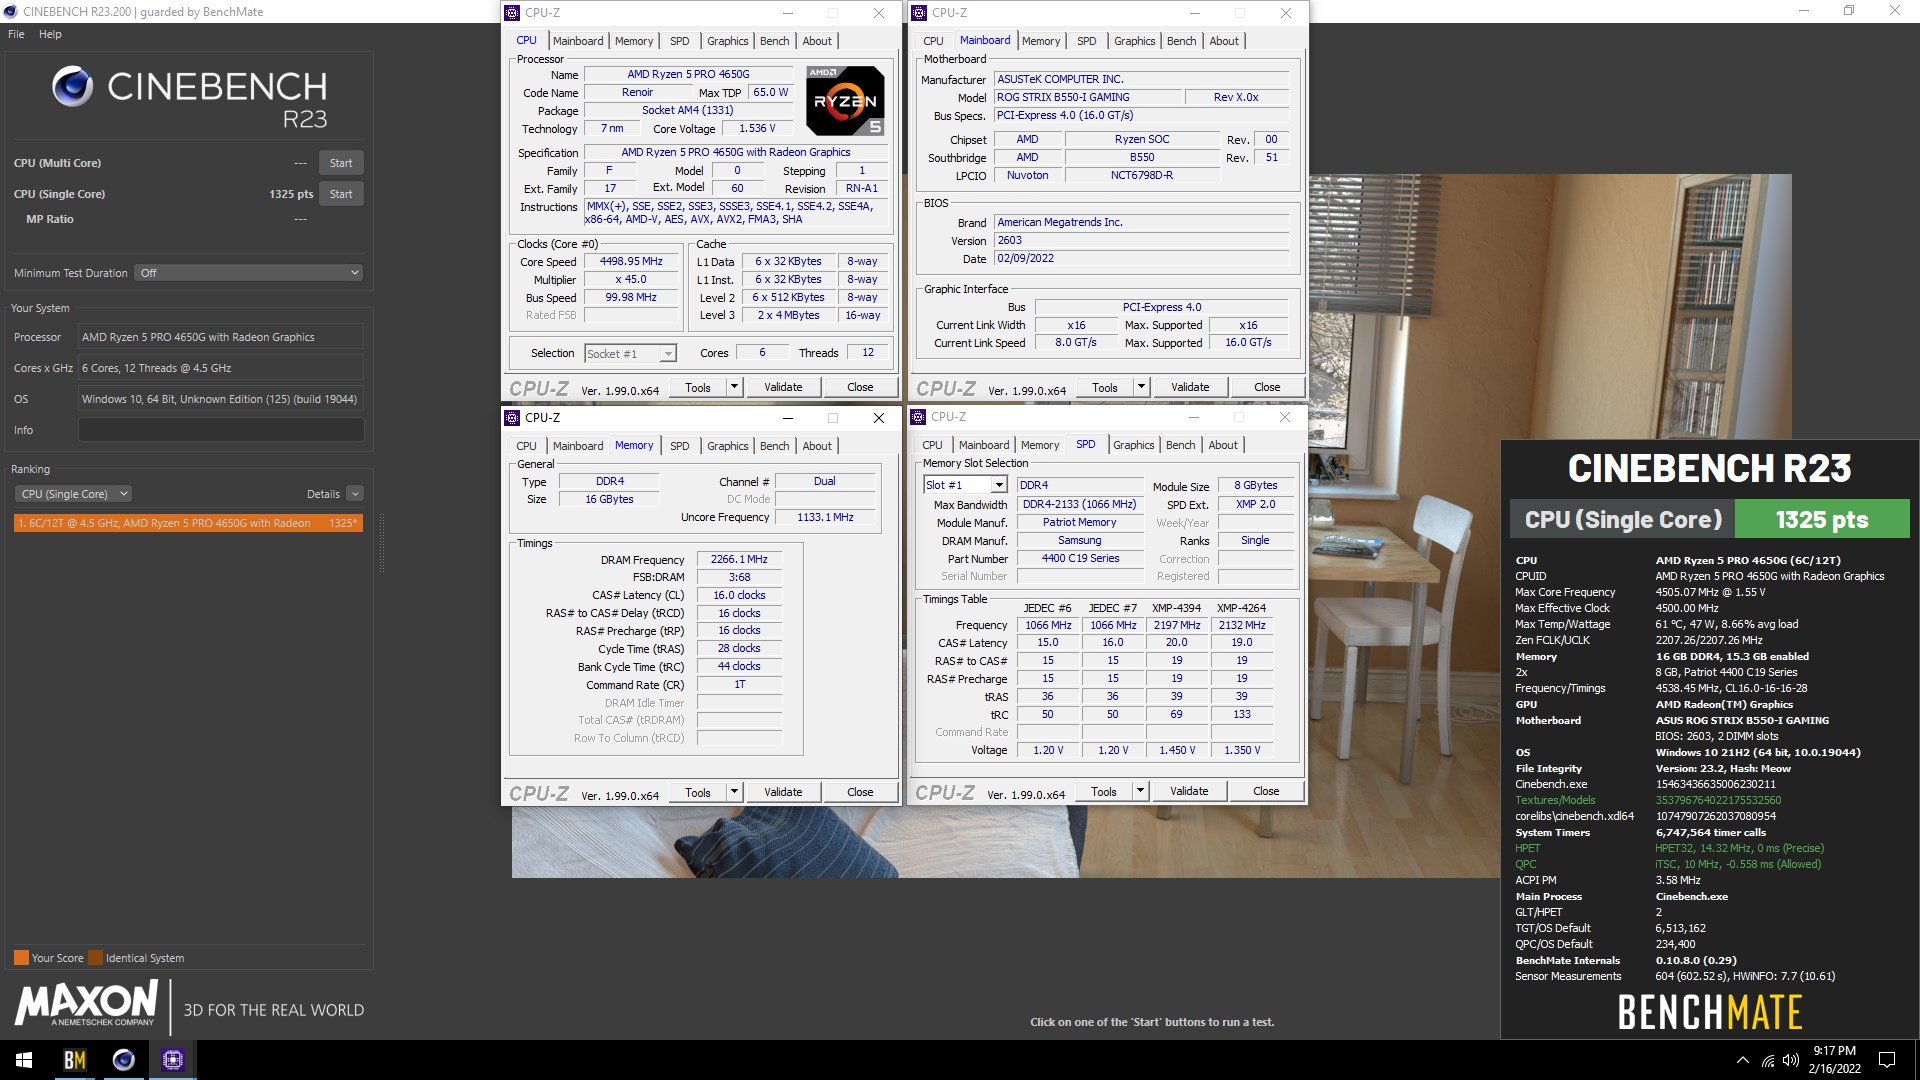
Task: Click the volume icon in the system tray
Action: (1790, 1060)
